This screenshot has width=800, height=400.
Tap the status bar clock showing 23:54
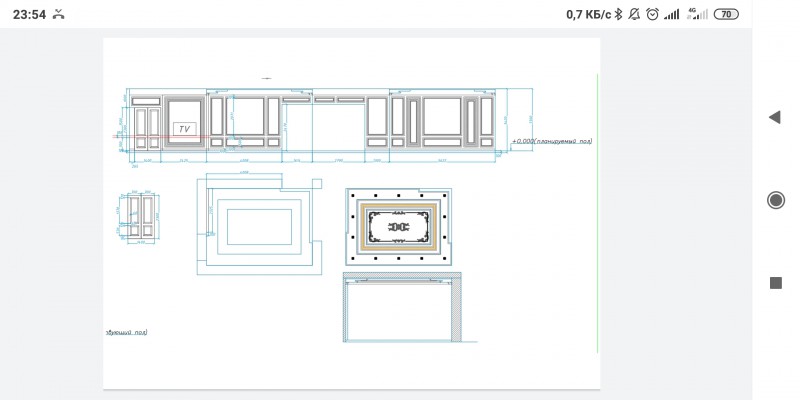click(29, 14)
